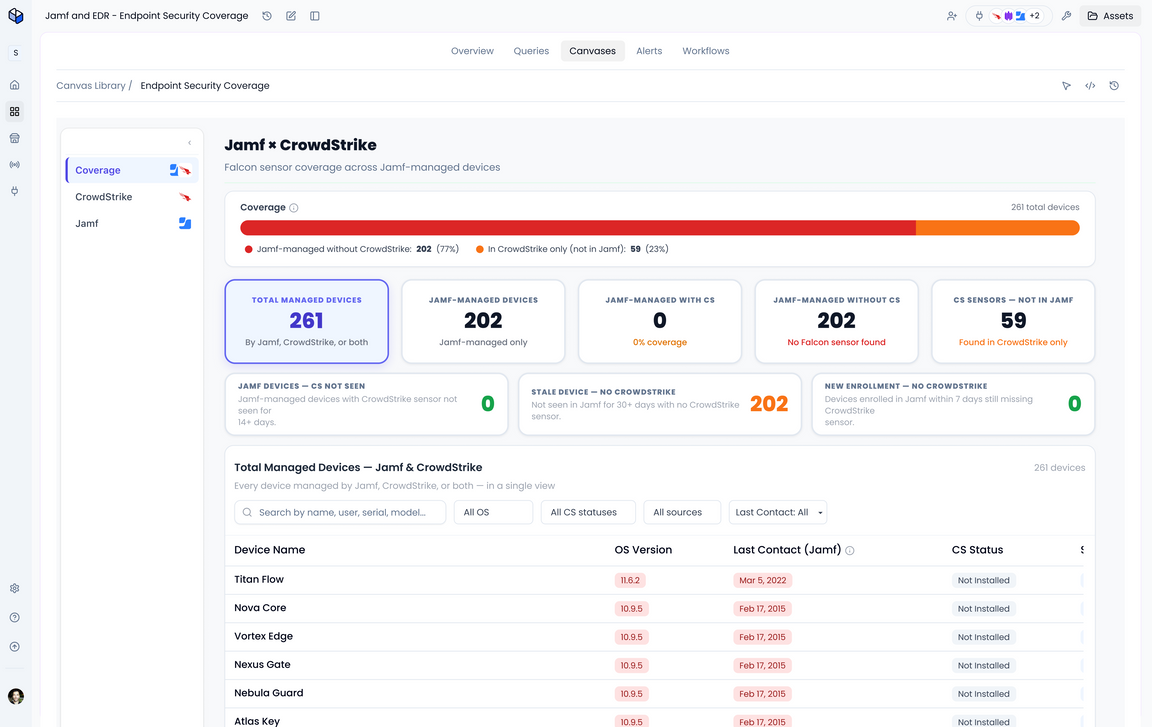The height and width of the screenshot is (727, 1152).
Task: Open the workspace 'S' switcher in sidebar
Action: tap(15, 53)
